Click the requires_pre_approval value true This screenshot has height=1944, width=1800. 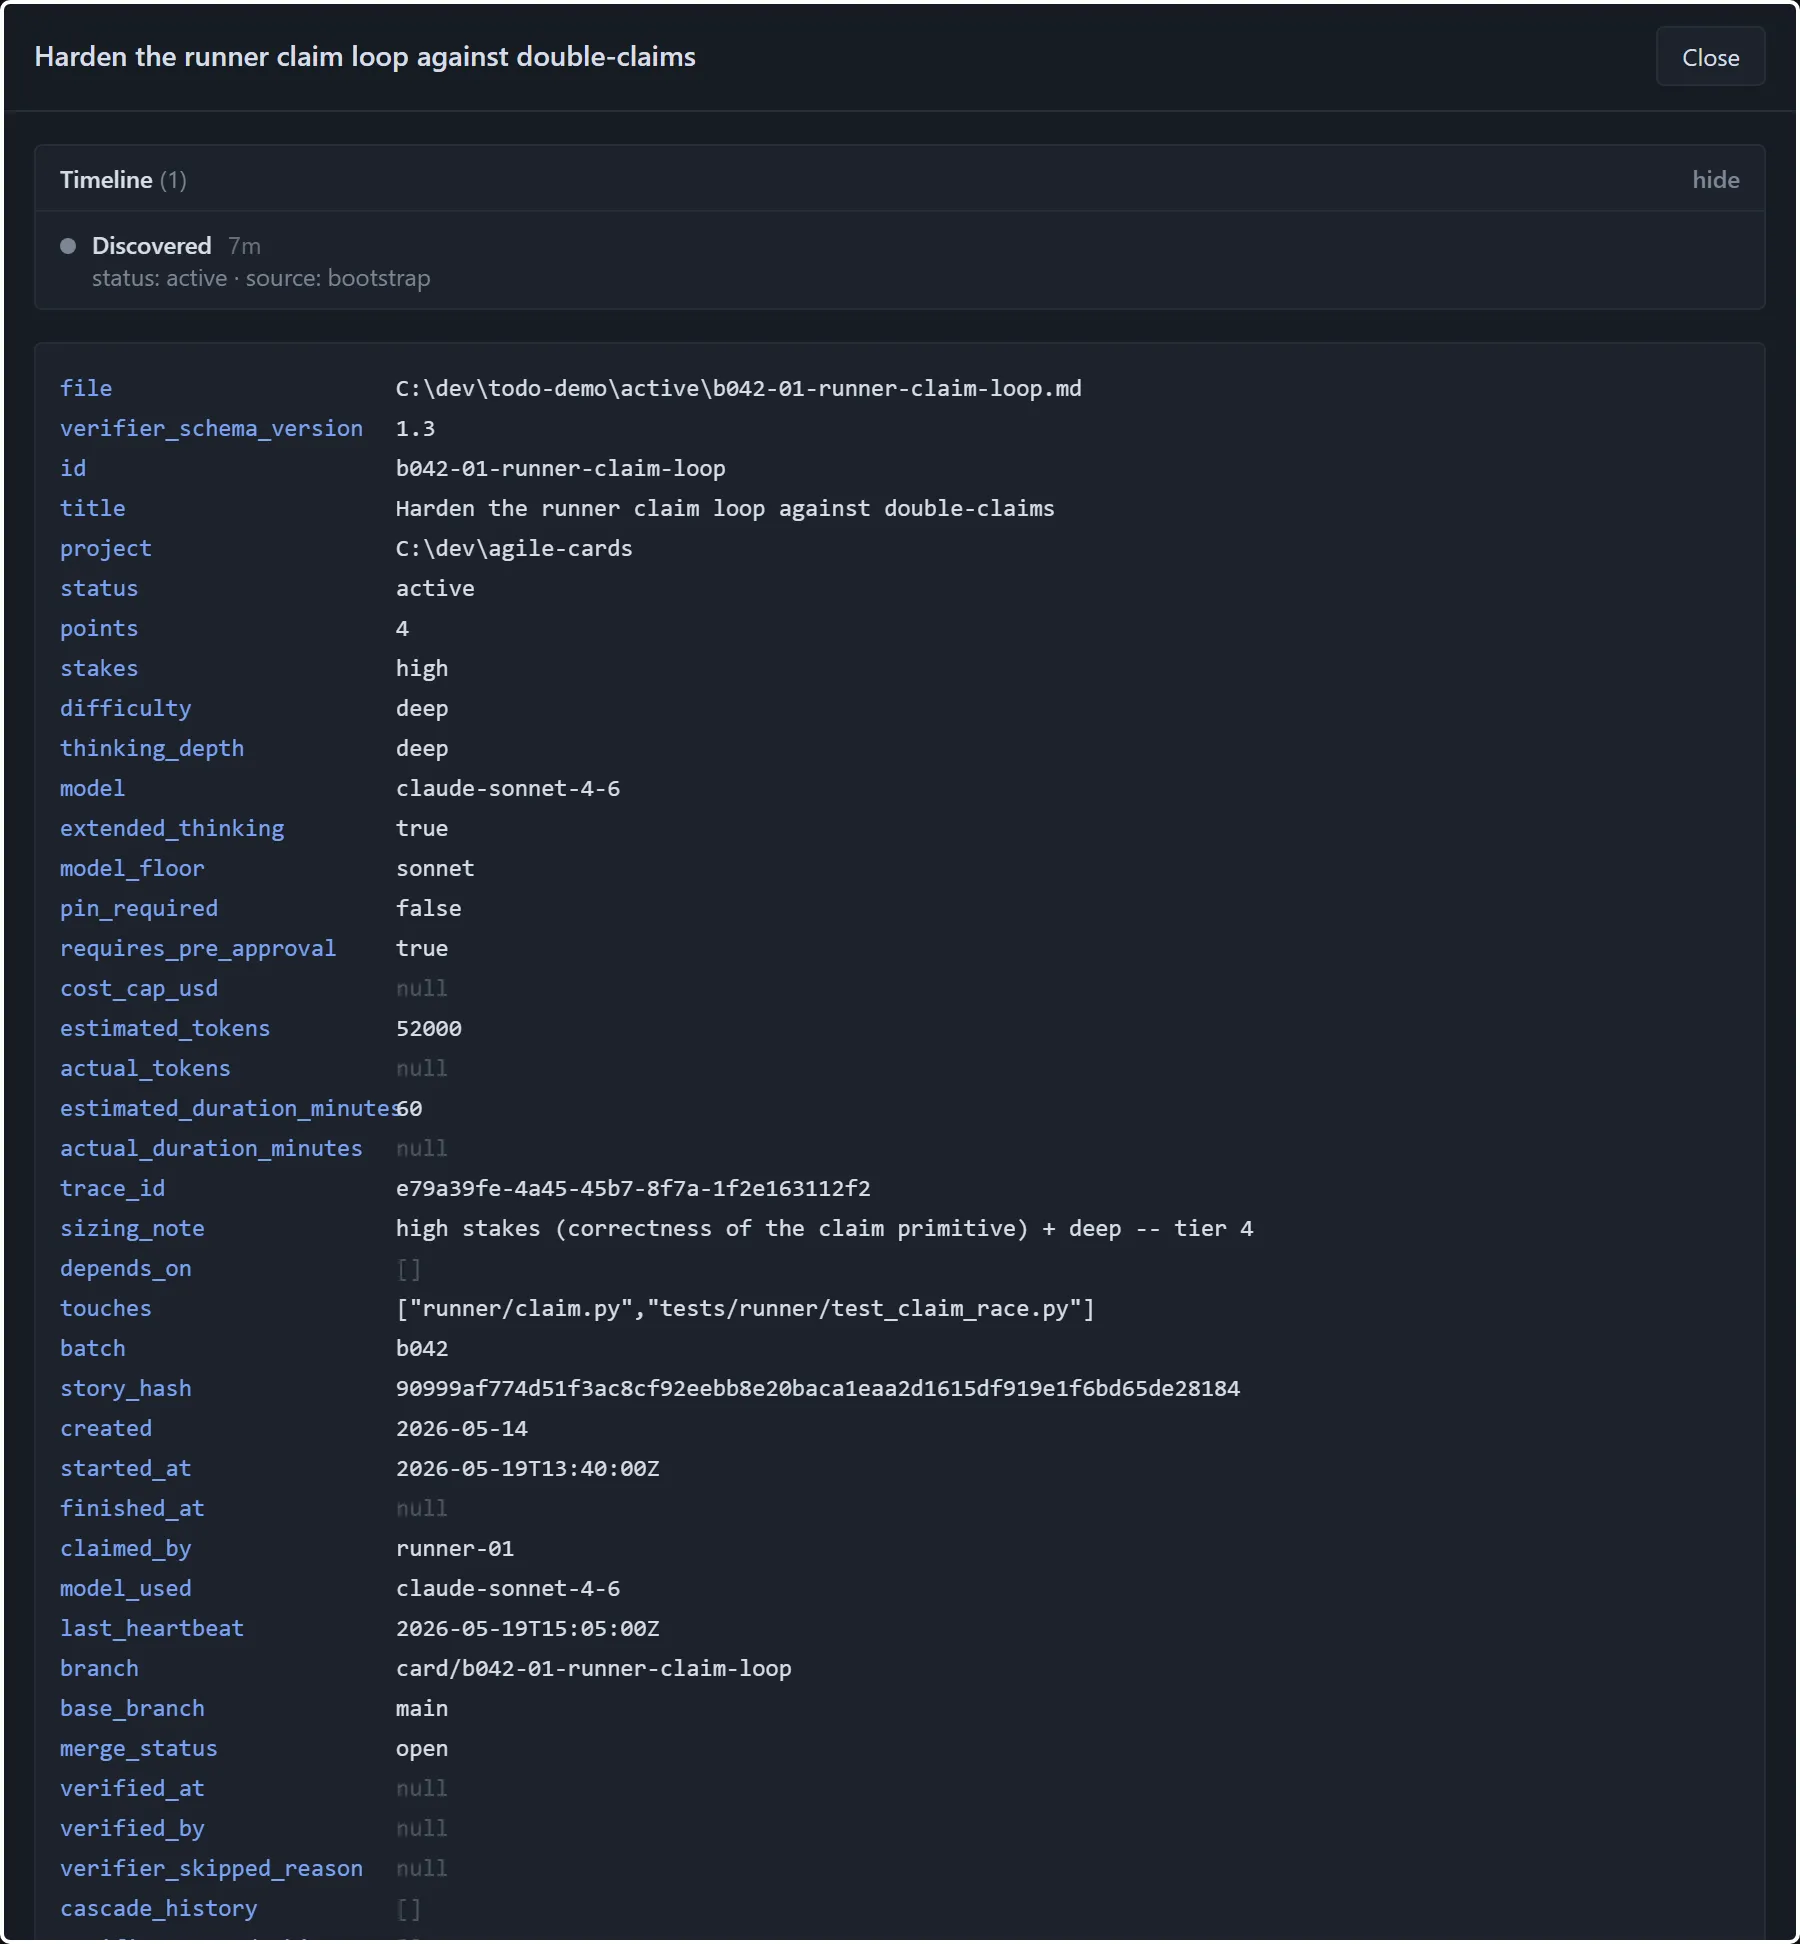tap(422, 948)
